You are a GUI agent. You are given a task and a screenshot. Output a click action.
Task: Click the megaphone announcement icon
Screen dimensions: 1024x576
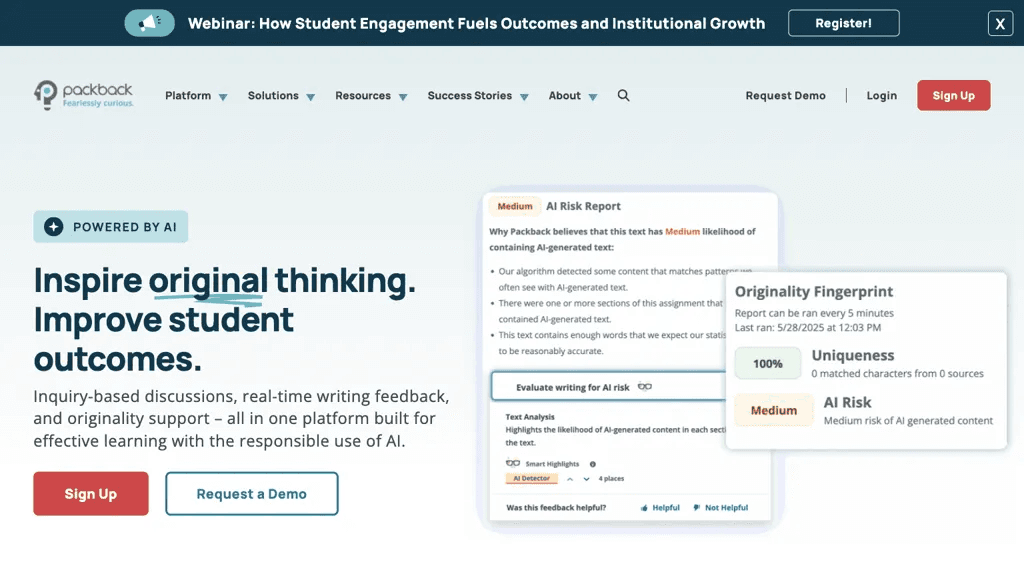[150, 23]
